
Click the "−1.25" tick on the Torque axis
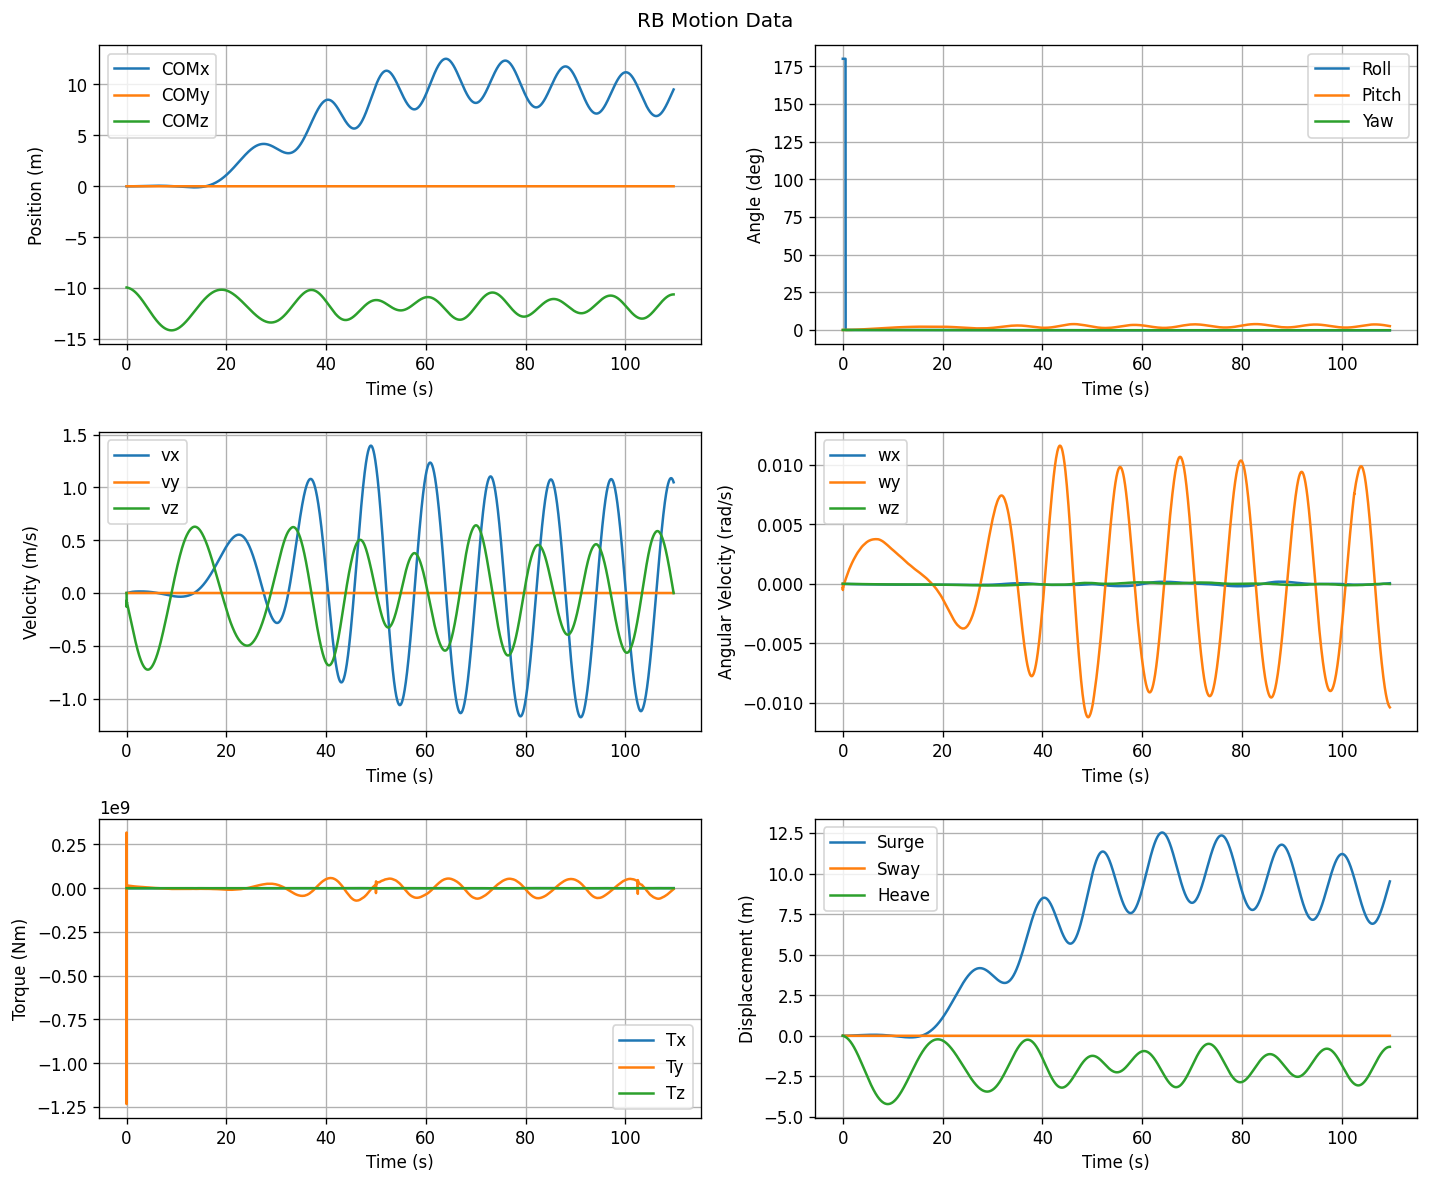(x=70, y=1107)
